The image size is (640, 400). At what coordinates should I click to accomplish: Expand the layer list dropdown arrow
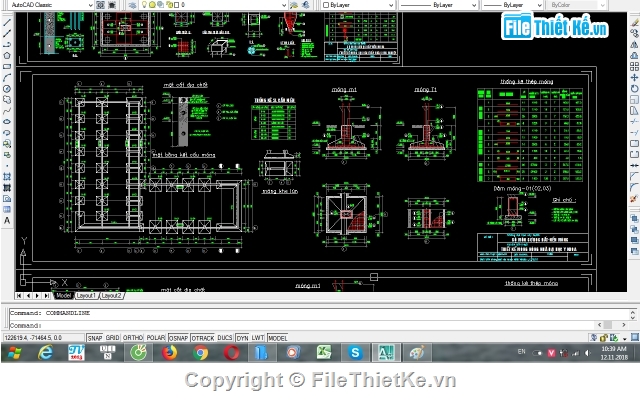click(284, 5)
